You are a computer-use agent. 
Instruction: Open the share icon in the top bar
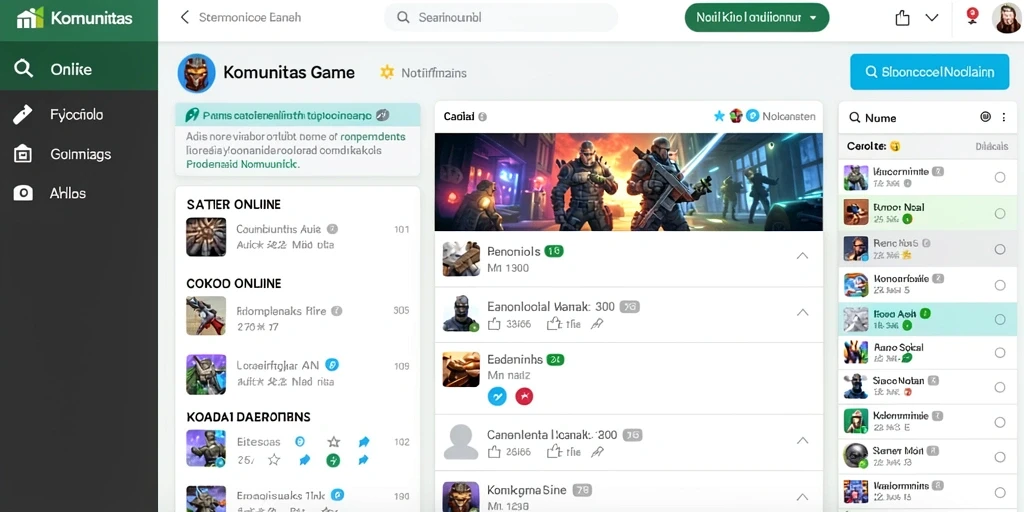coord(903,18)
